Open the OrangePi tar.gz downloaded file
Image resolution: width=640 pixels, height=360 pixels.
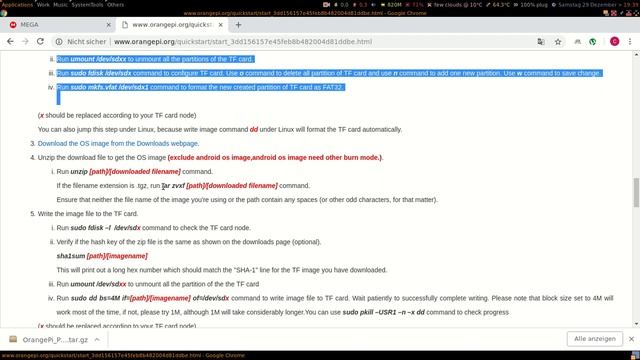coord(55,340)
